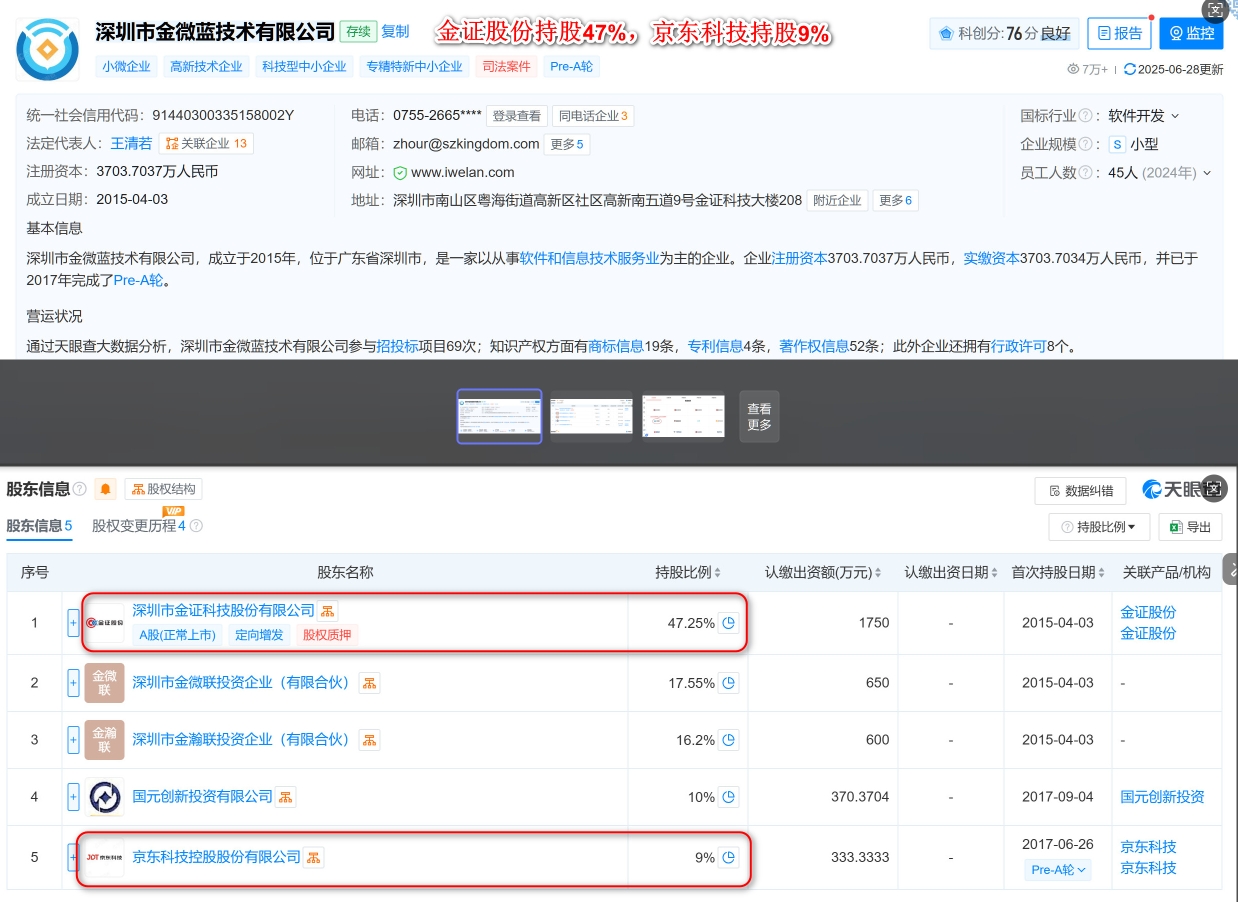Click the pie chart icon beside 16.2%

pyautogui.click(x=729, y=740)
